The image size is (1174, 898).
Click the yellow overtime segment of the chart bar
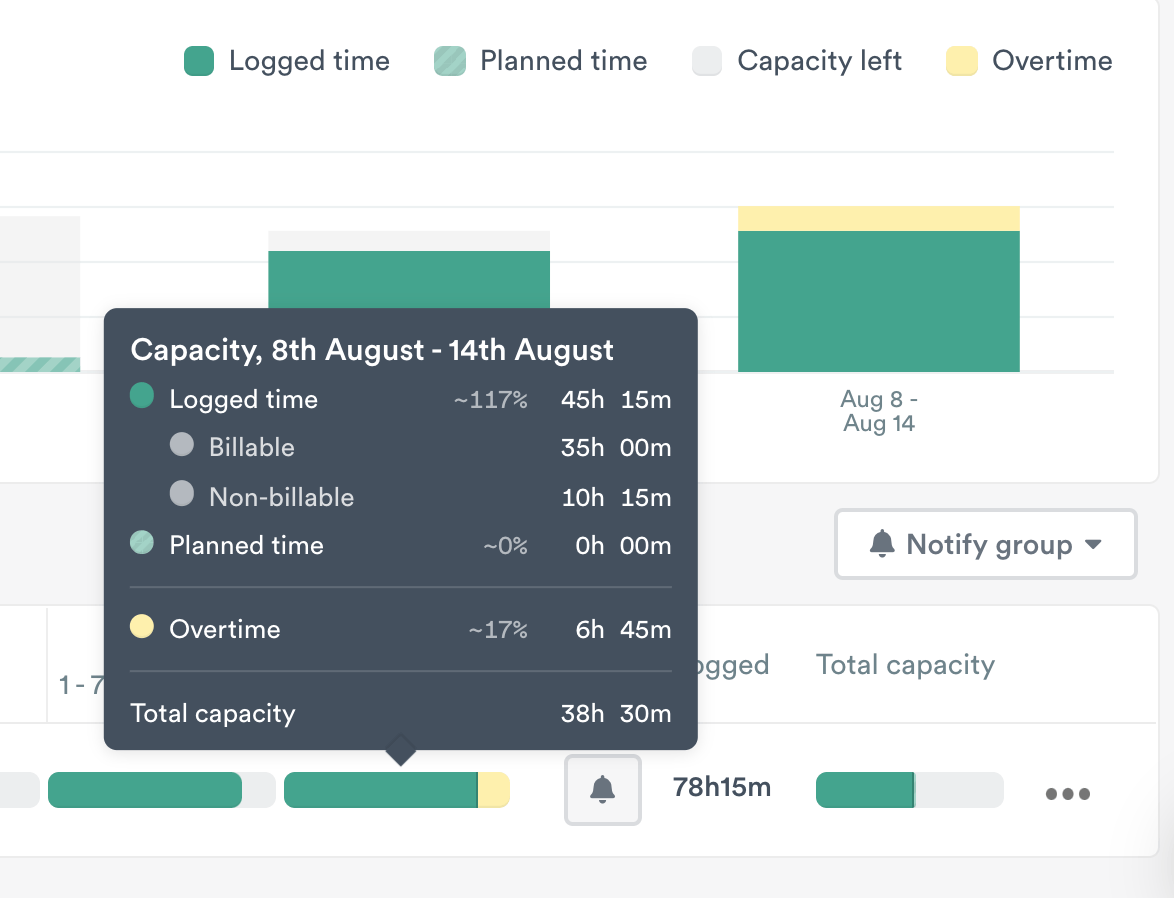coord(878,218)
